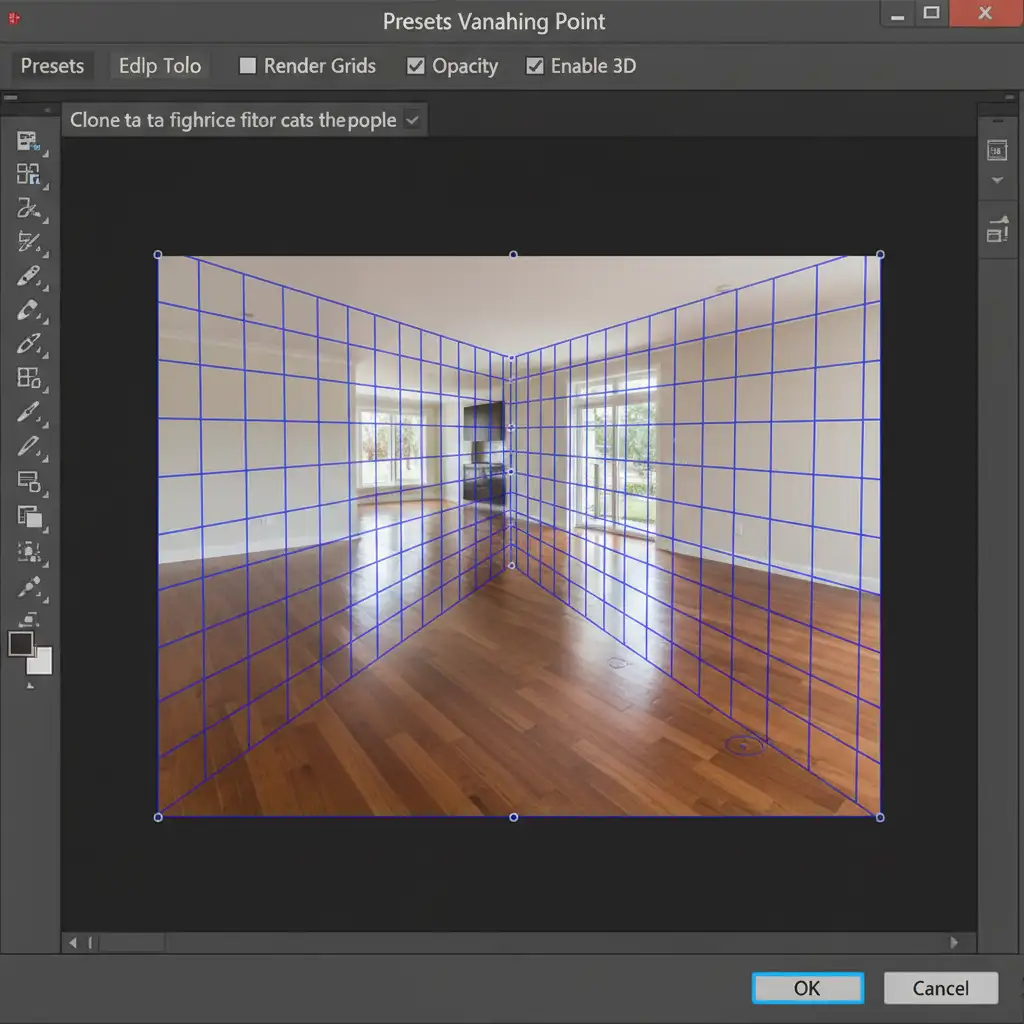Switch to the Edlp Tolo tab
This screenshot has height=1024, width=1024.
click(160, 66)
